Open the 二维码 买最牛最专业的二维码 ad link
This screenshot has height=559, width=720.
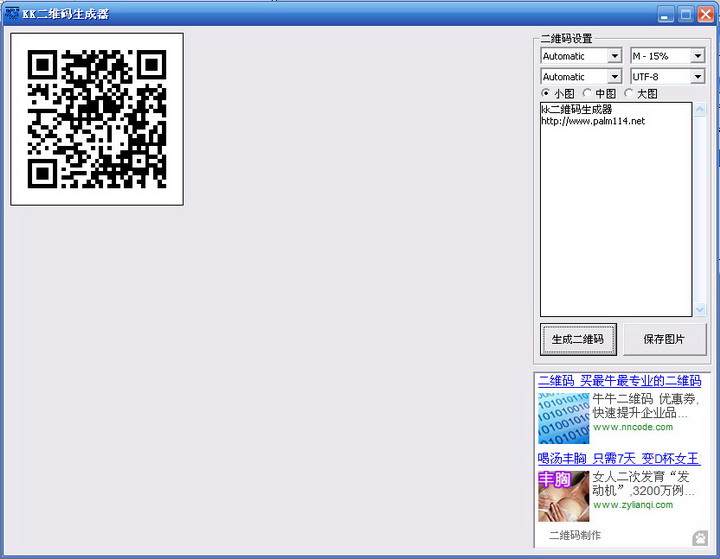click(619, 381)
